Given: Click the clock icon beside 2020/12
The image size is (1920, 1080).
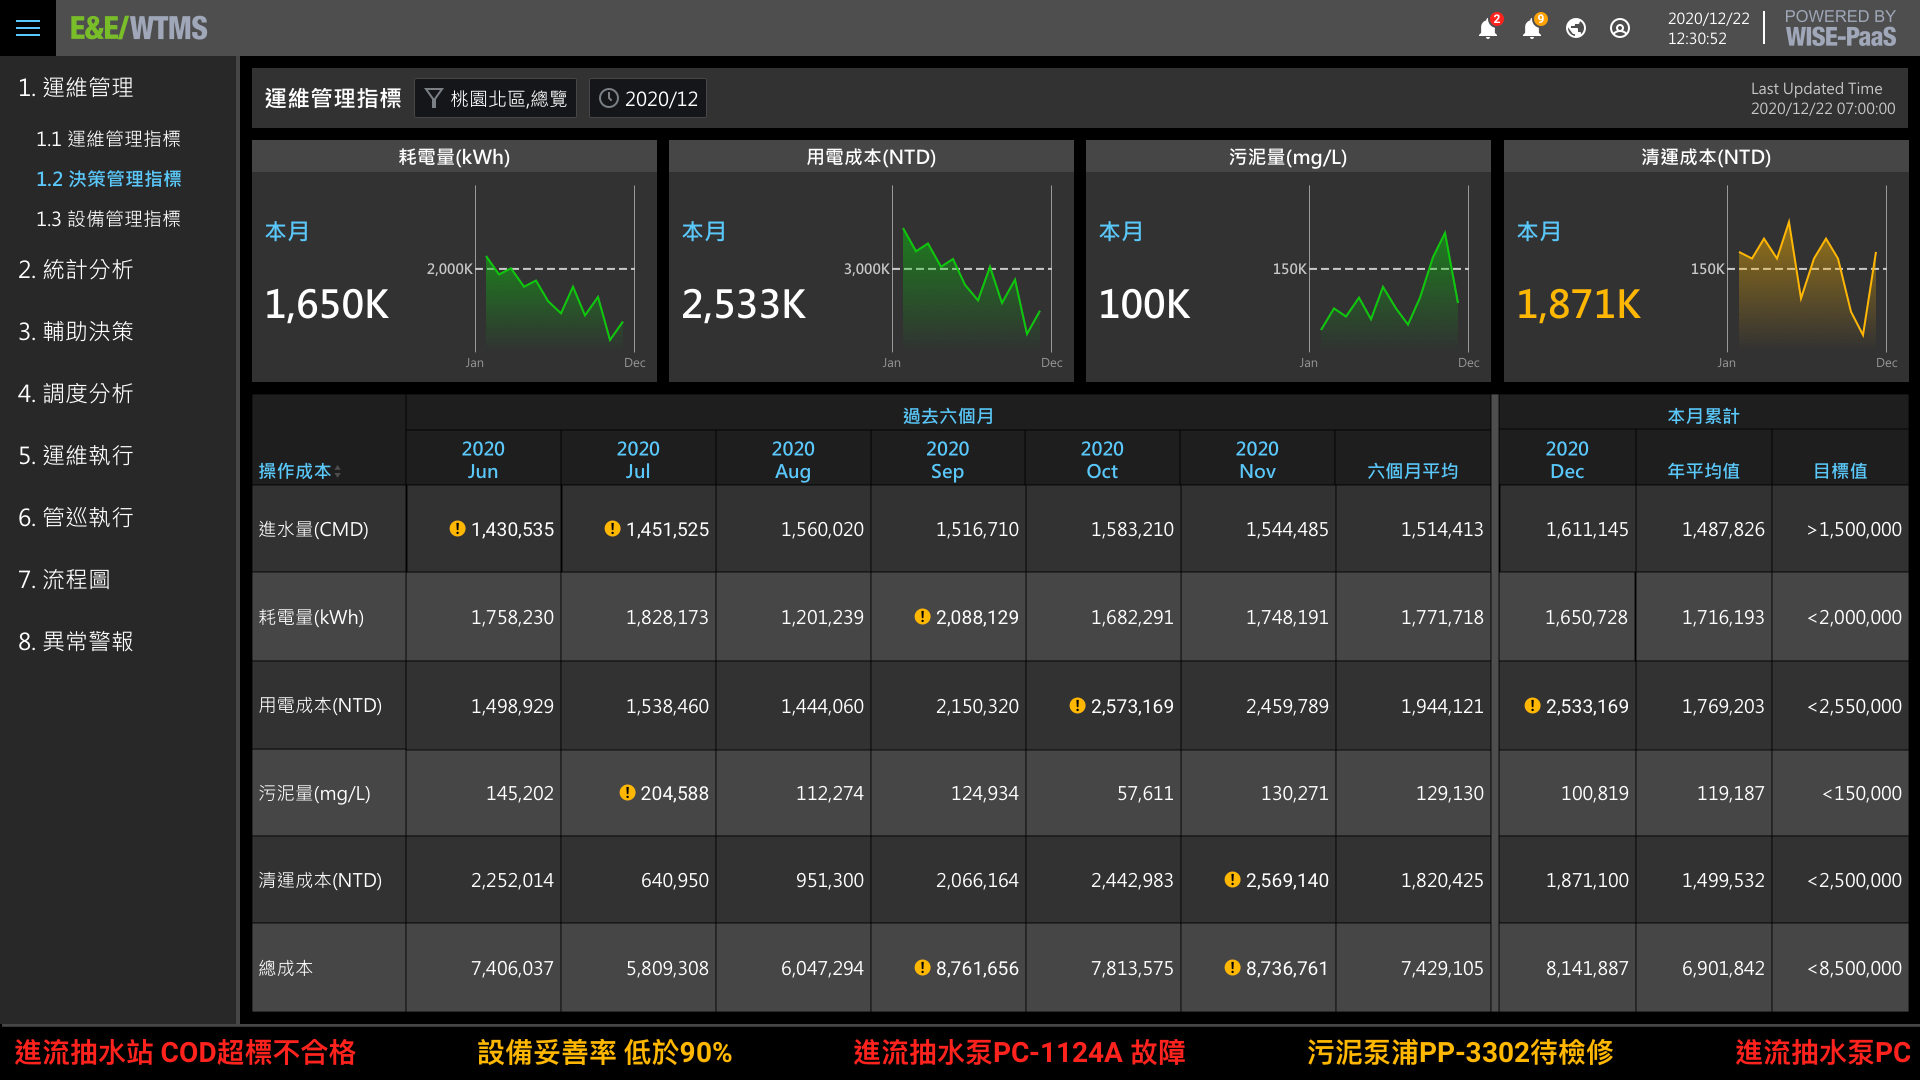Looking at the screenshot, I should pyautogui.click(x=608, y=98).
